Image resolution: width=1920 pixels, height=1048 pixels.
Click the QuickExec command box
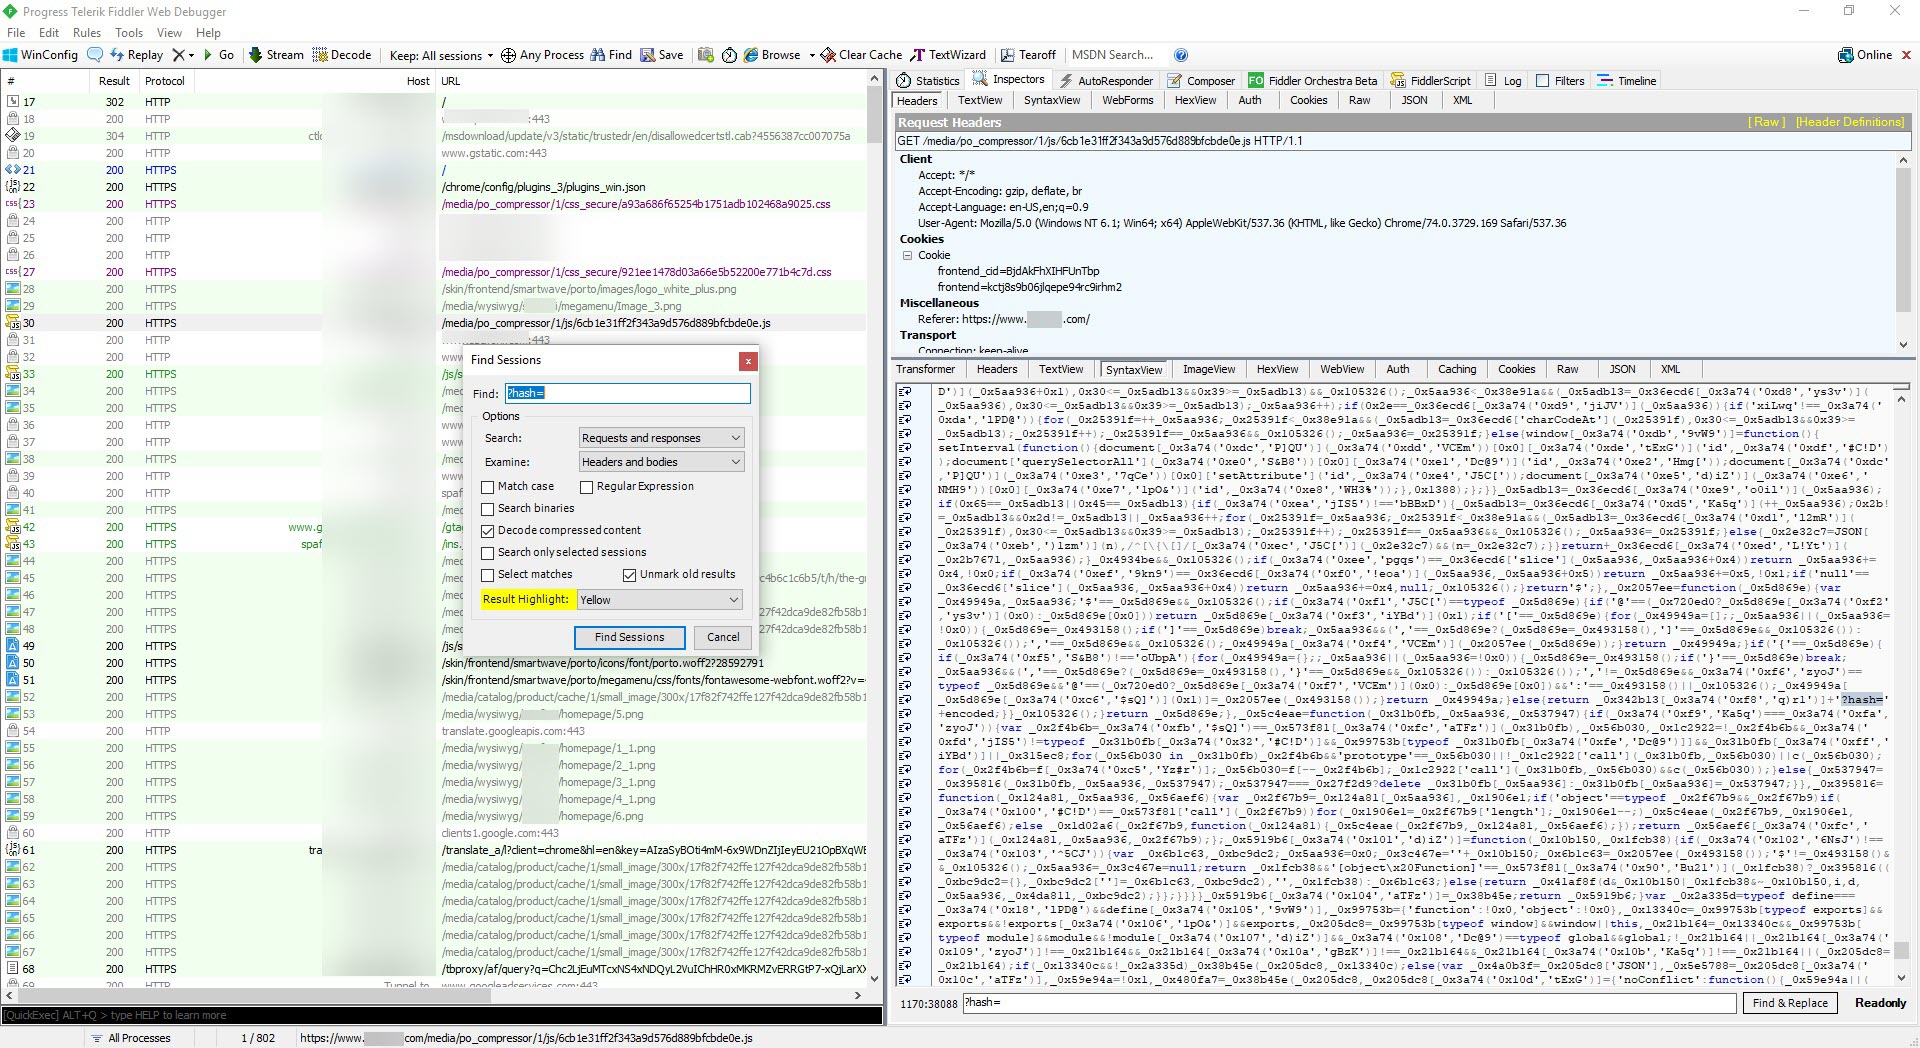(441, 1015)
